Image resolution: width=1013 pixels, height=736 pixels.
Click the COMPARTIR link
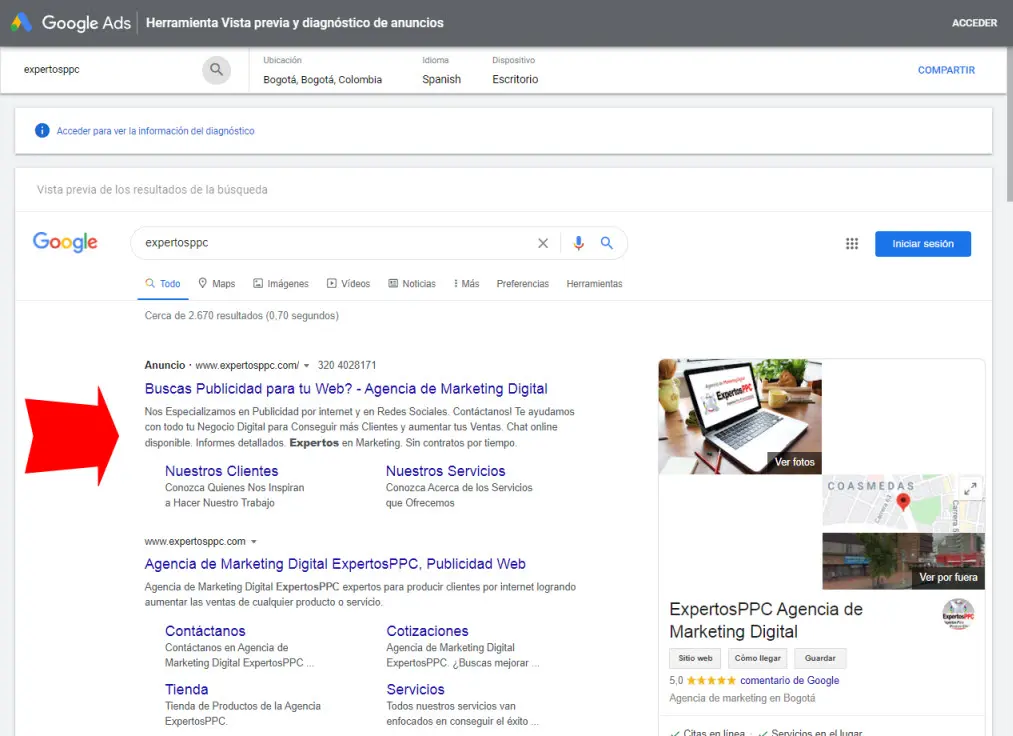[946, 70]
